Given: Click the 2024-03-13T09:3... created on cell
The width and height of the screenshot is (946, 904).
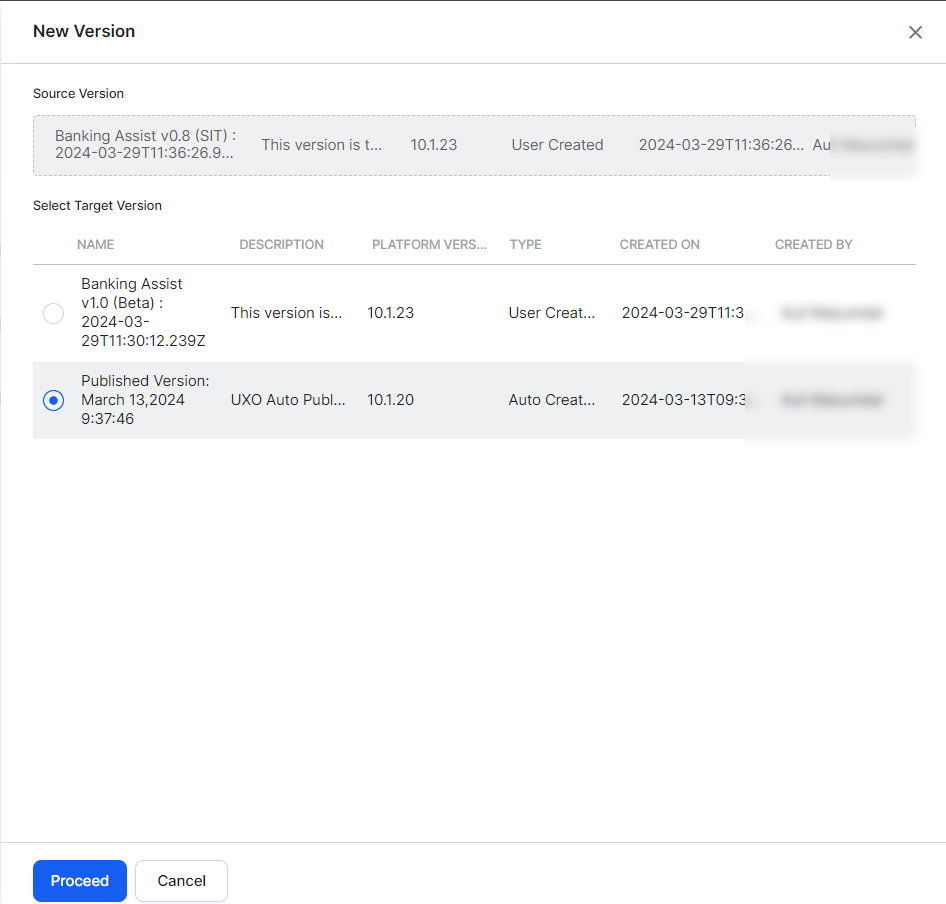Looking at the screenshot, I should [682, 400].
